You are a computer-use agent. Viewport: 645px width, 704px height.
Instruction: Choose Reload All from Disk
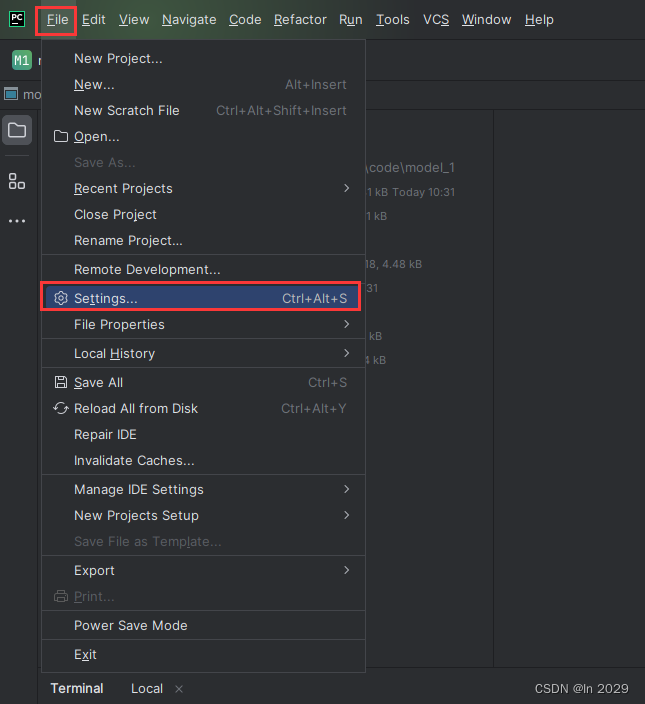203,409
